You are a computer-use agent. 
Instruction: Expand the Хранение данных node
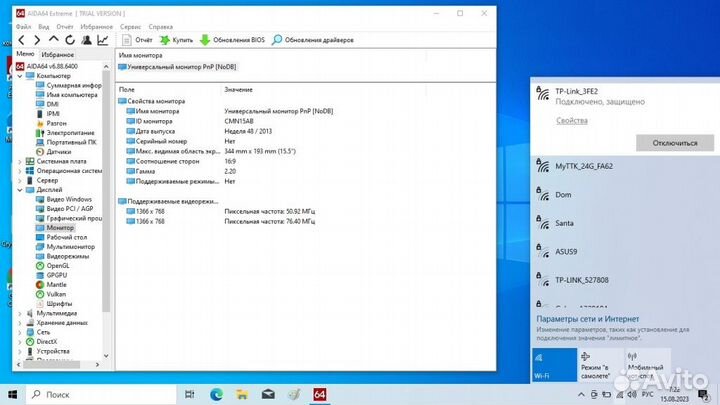click(20, 323)
